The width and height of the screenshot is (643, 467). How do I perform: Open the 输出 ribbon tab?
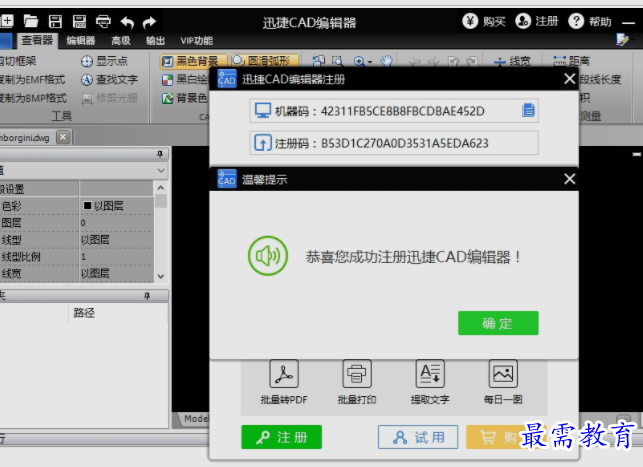click(155, 41)
